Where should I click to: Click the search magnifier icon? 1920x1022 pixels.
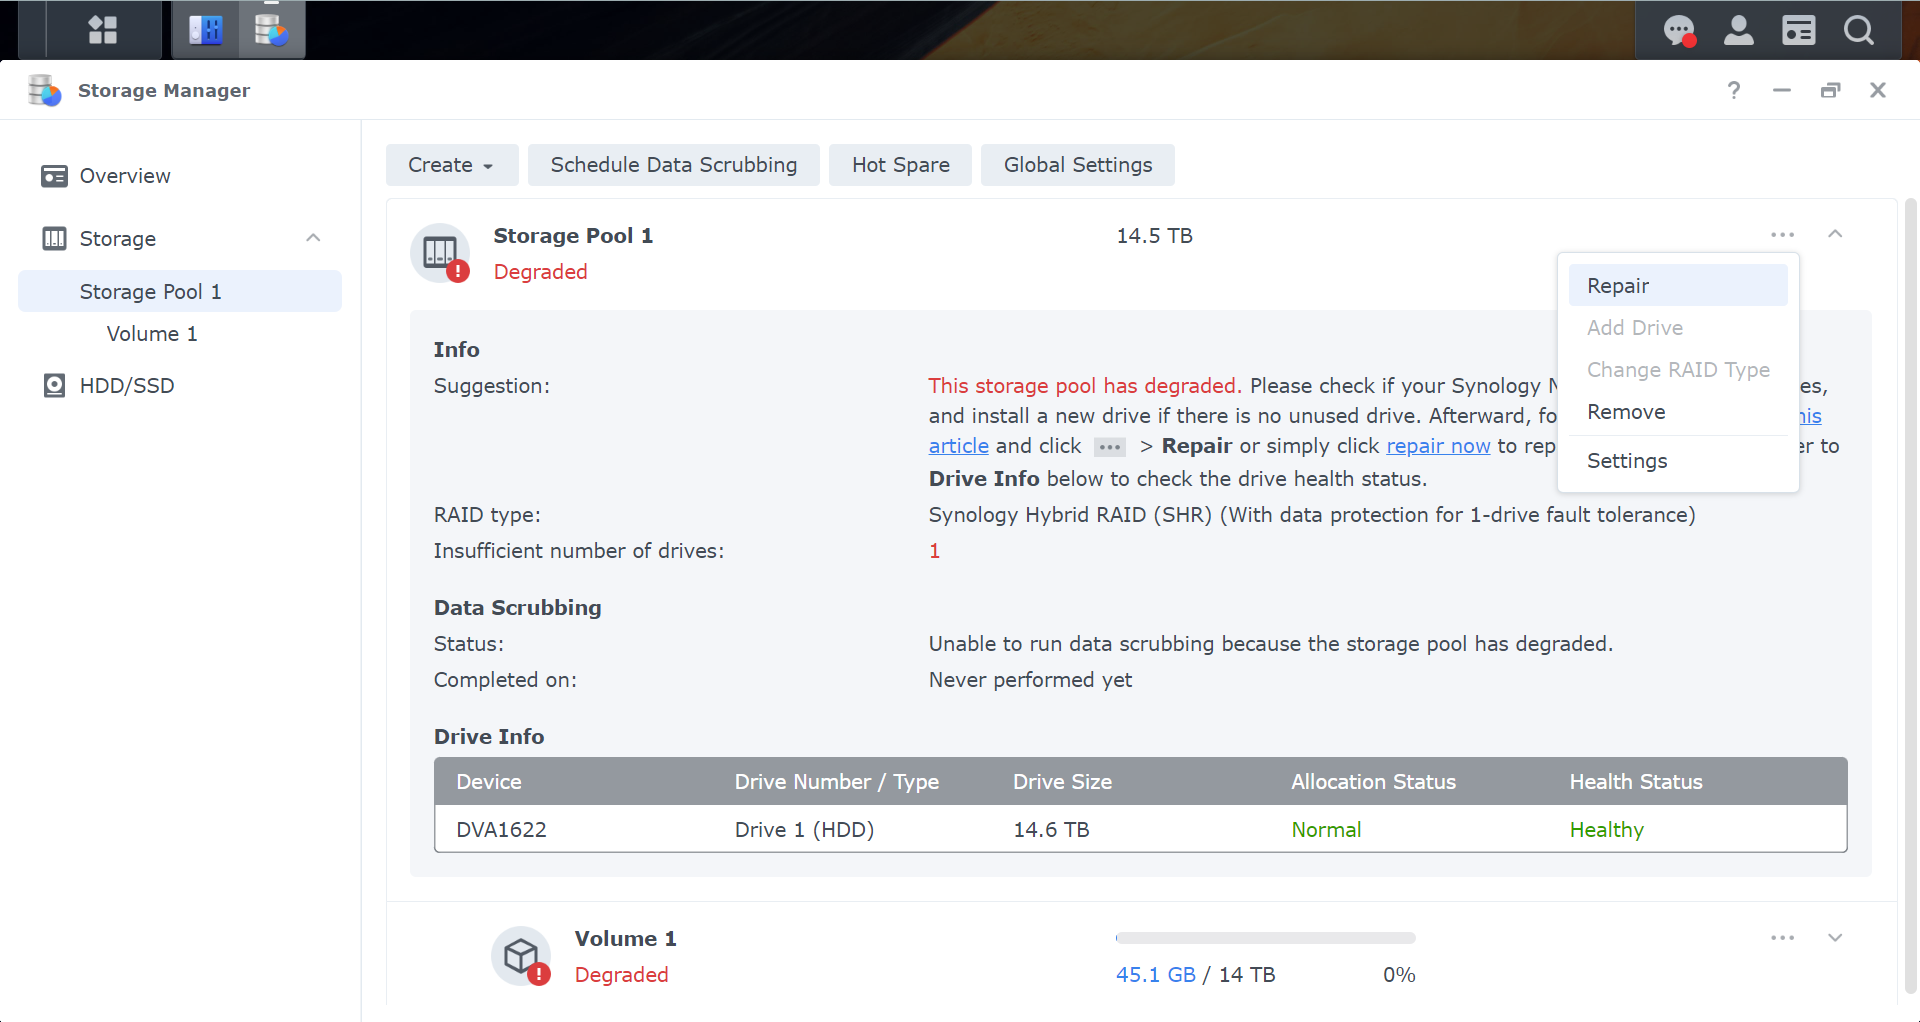click(1858, 30)
